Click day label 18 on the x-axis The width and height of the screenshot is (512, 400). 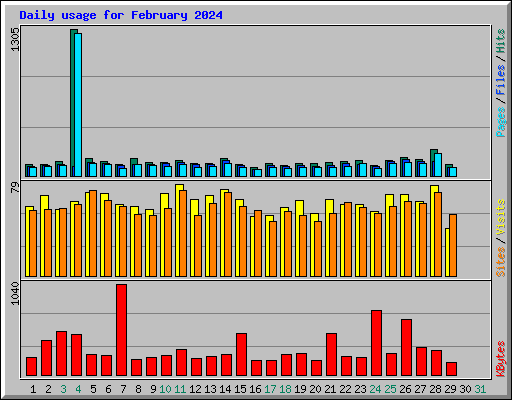click(285, 389)
